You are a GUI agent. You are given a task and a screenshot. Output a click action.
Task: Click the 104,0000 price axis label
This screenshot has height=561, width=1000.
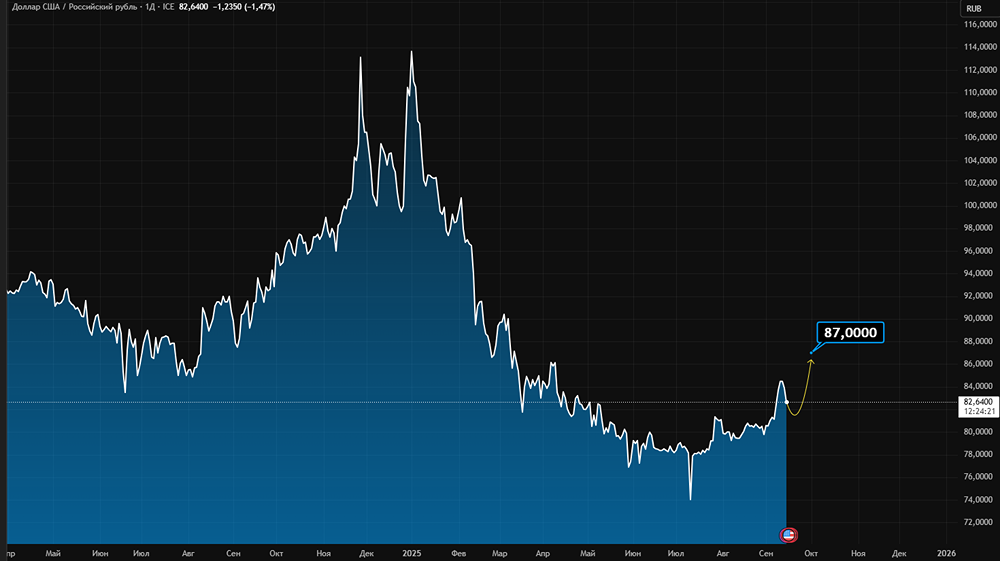[980, 160]
